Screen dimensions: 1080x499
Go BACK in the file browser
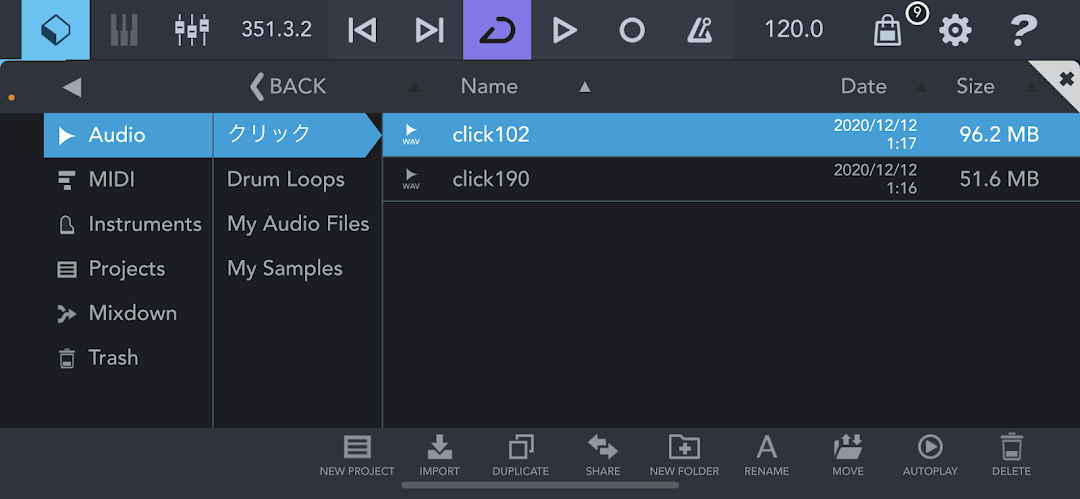[x=288, y=86]
